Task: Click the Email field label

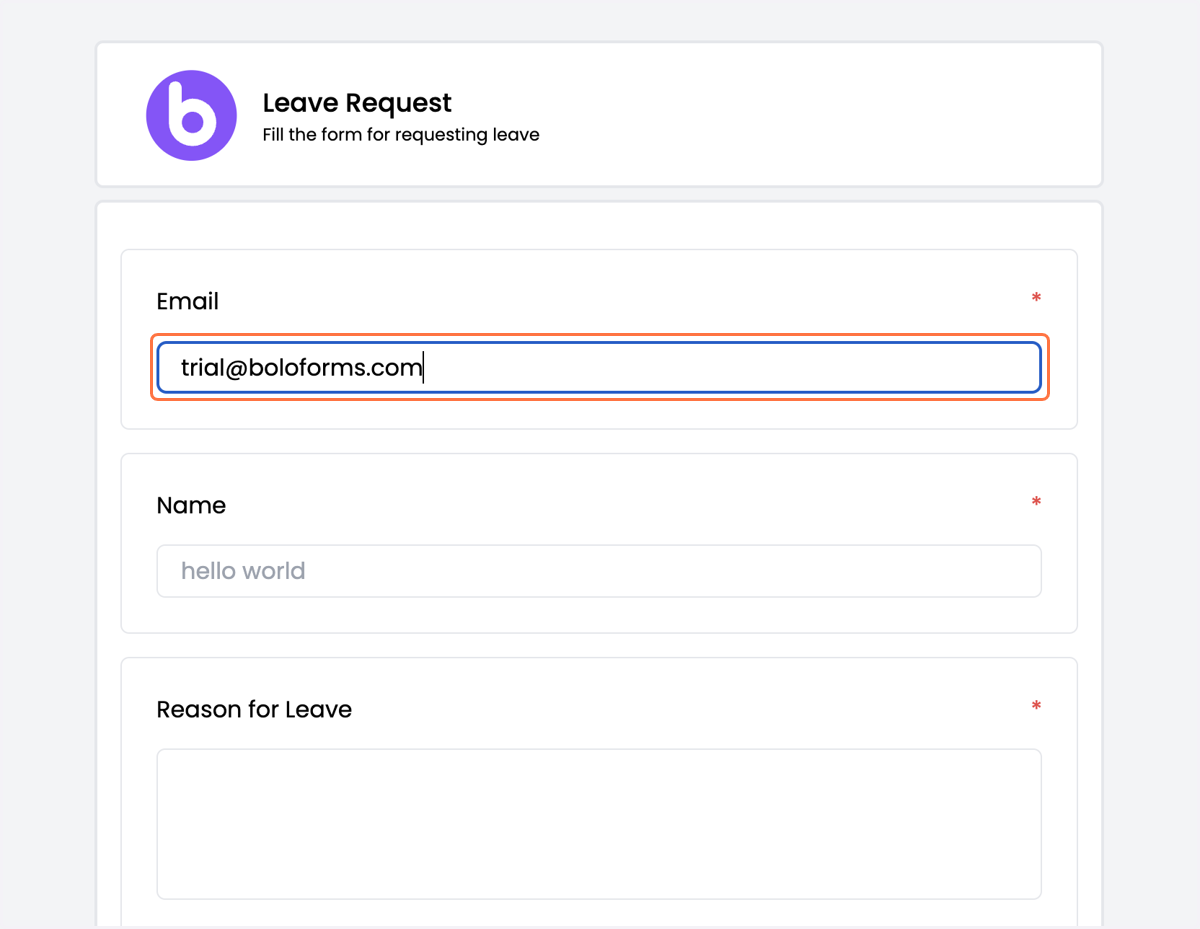Action: coord(187,301)
